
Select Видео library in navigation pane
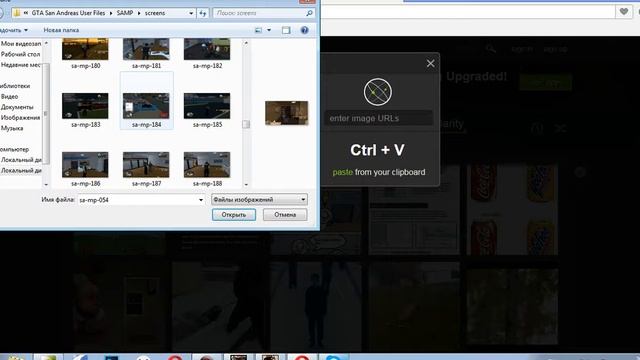pyautogui.click(x=9, y=97)
